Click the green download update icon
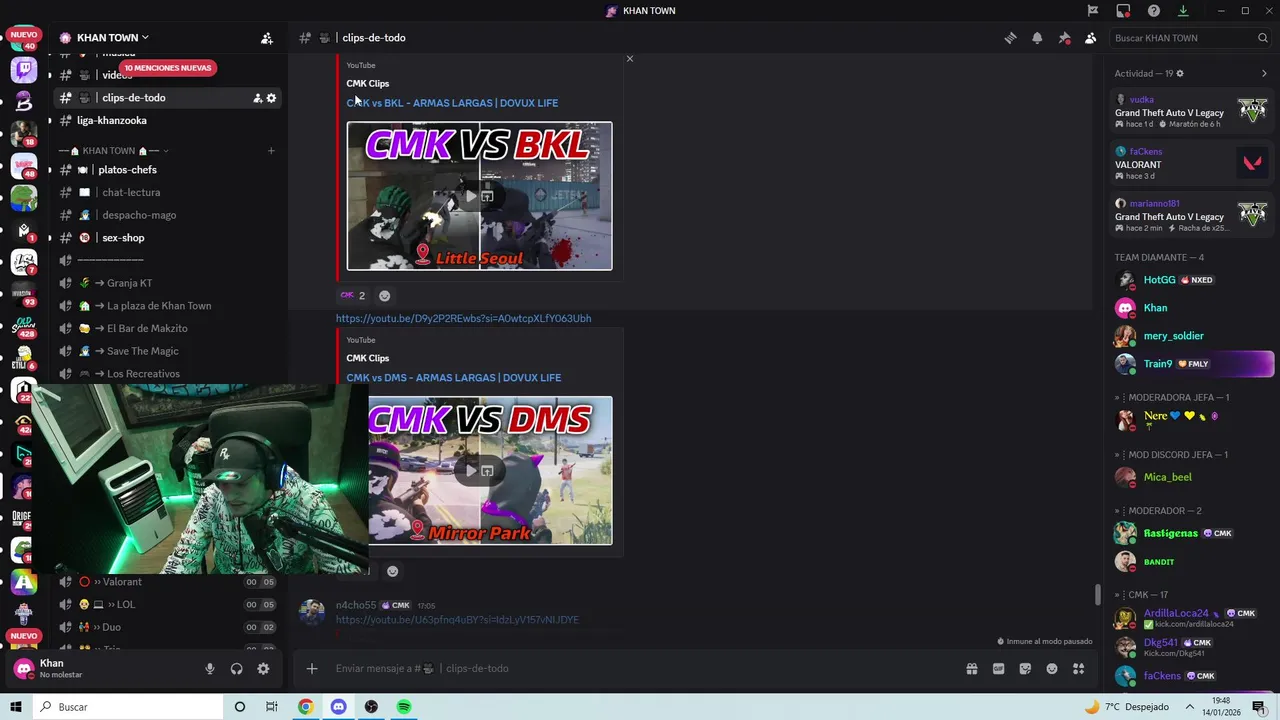Screen dimensions: 1280x720 1183,11
